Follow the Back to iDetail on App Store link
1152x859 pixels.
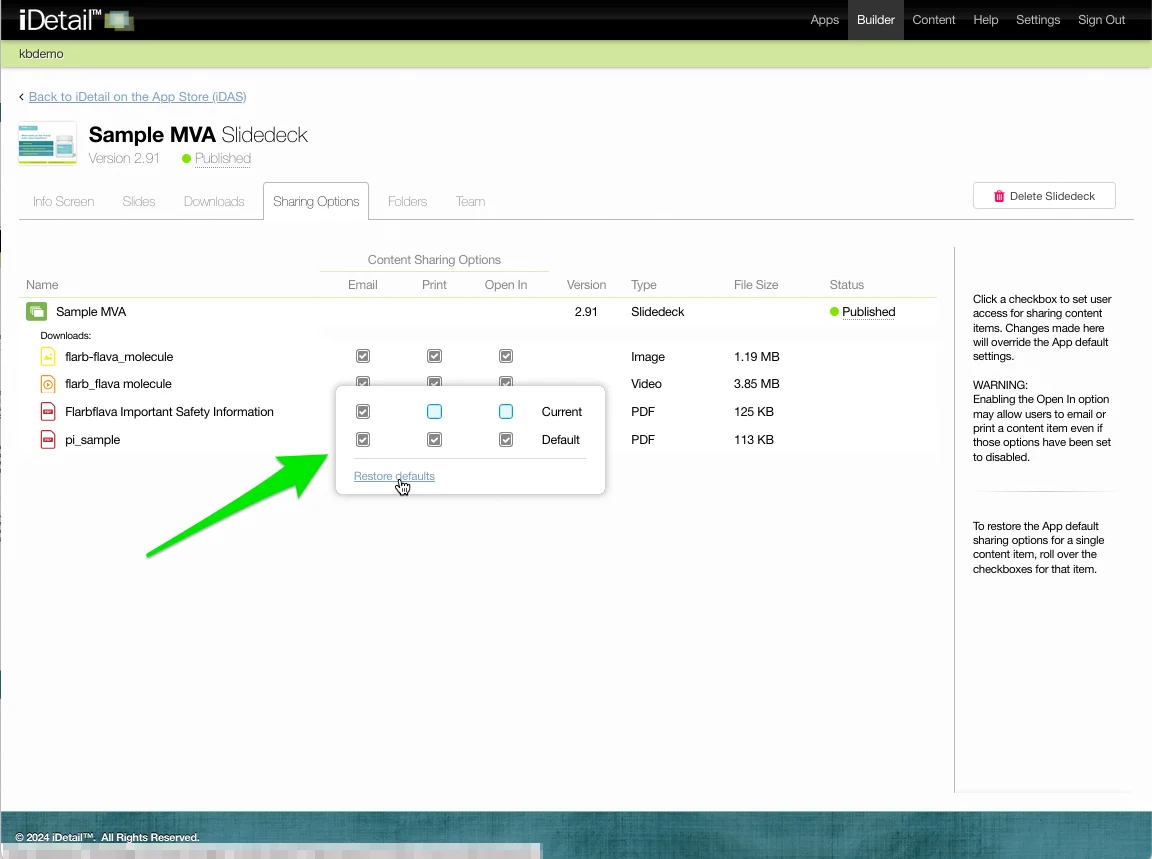(x=137, y=97)
